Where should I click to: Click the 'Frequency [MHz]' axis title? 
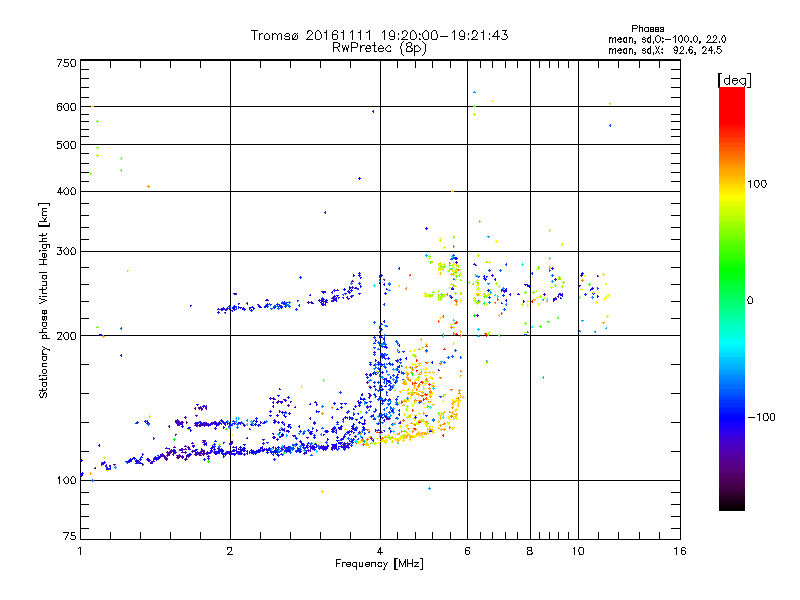379,564
